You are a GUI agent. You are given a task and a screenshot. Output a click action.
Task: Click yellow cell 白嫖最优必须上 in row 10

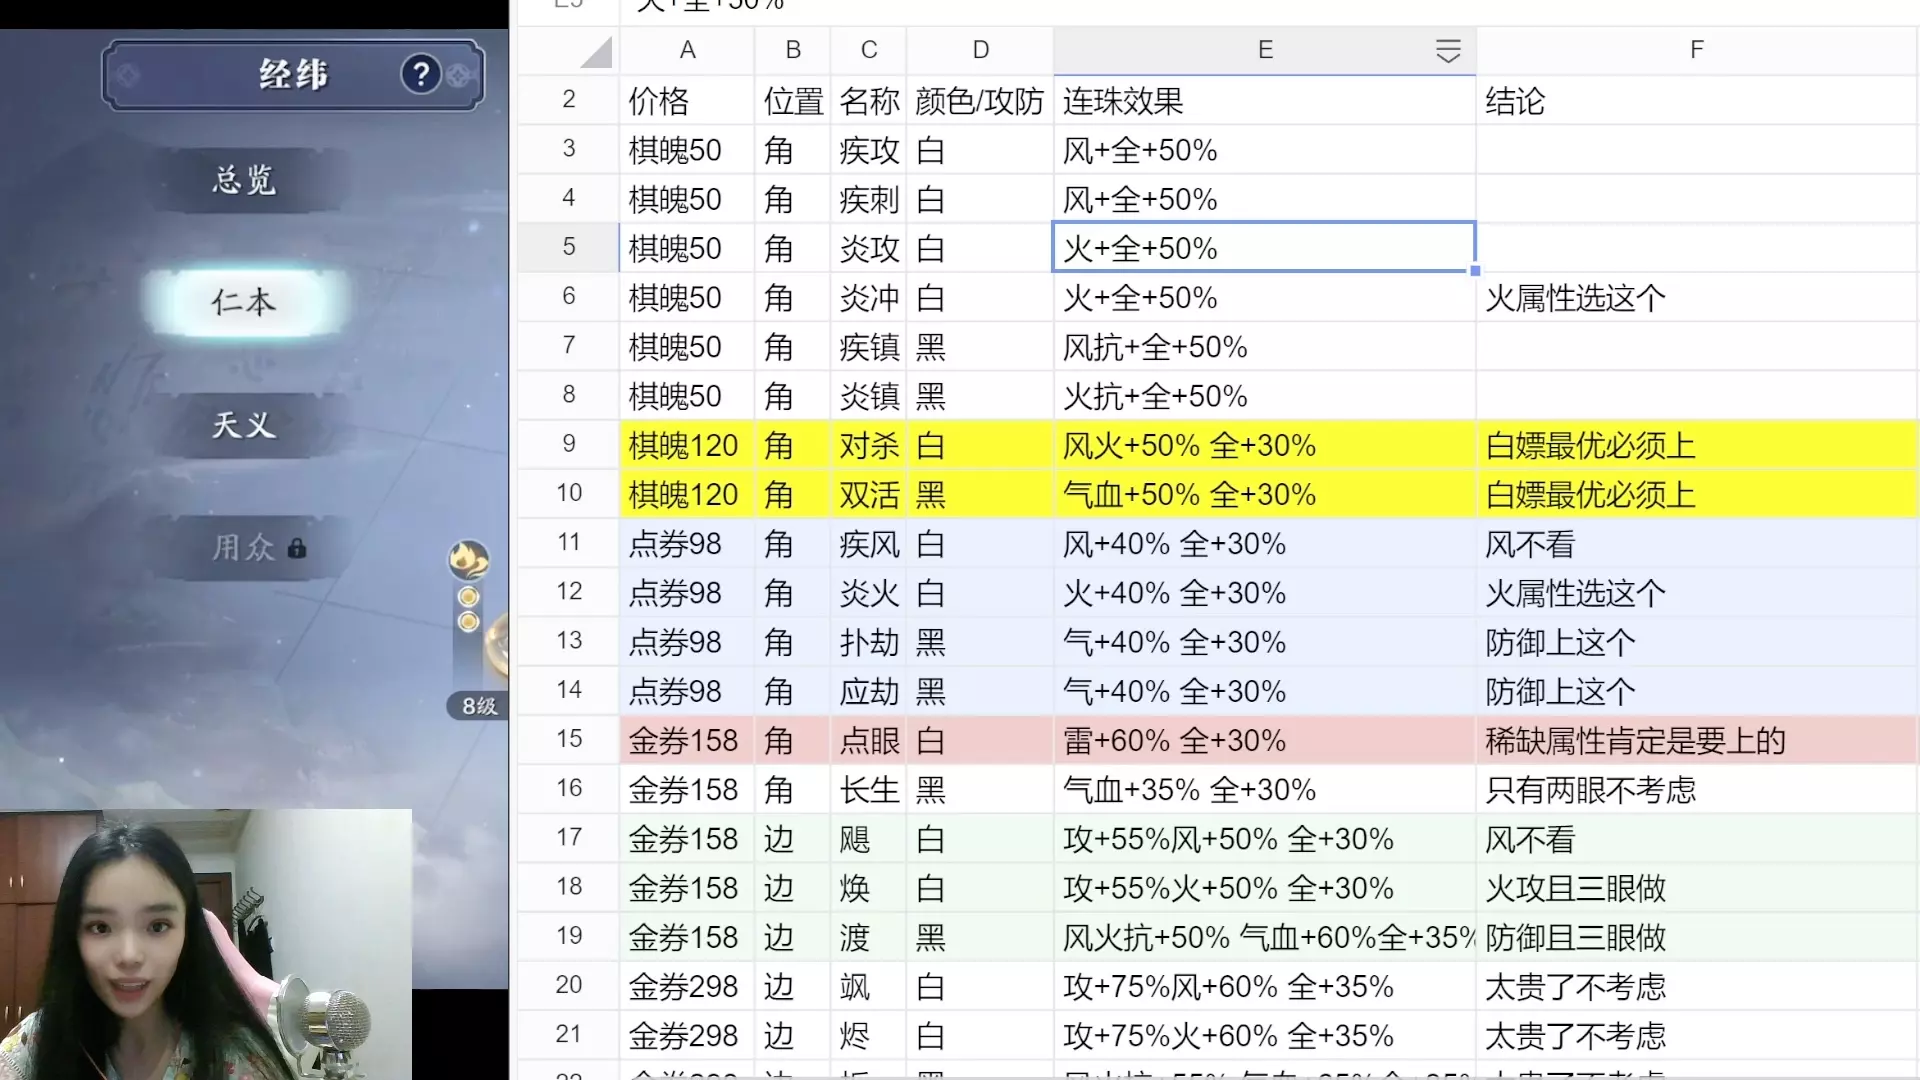click(x=1590, y=495)
